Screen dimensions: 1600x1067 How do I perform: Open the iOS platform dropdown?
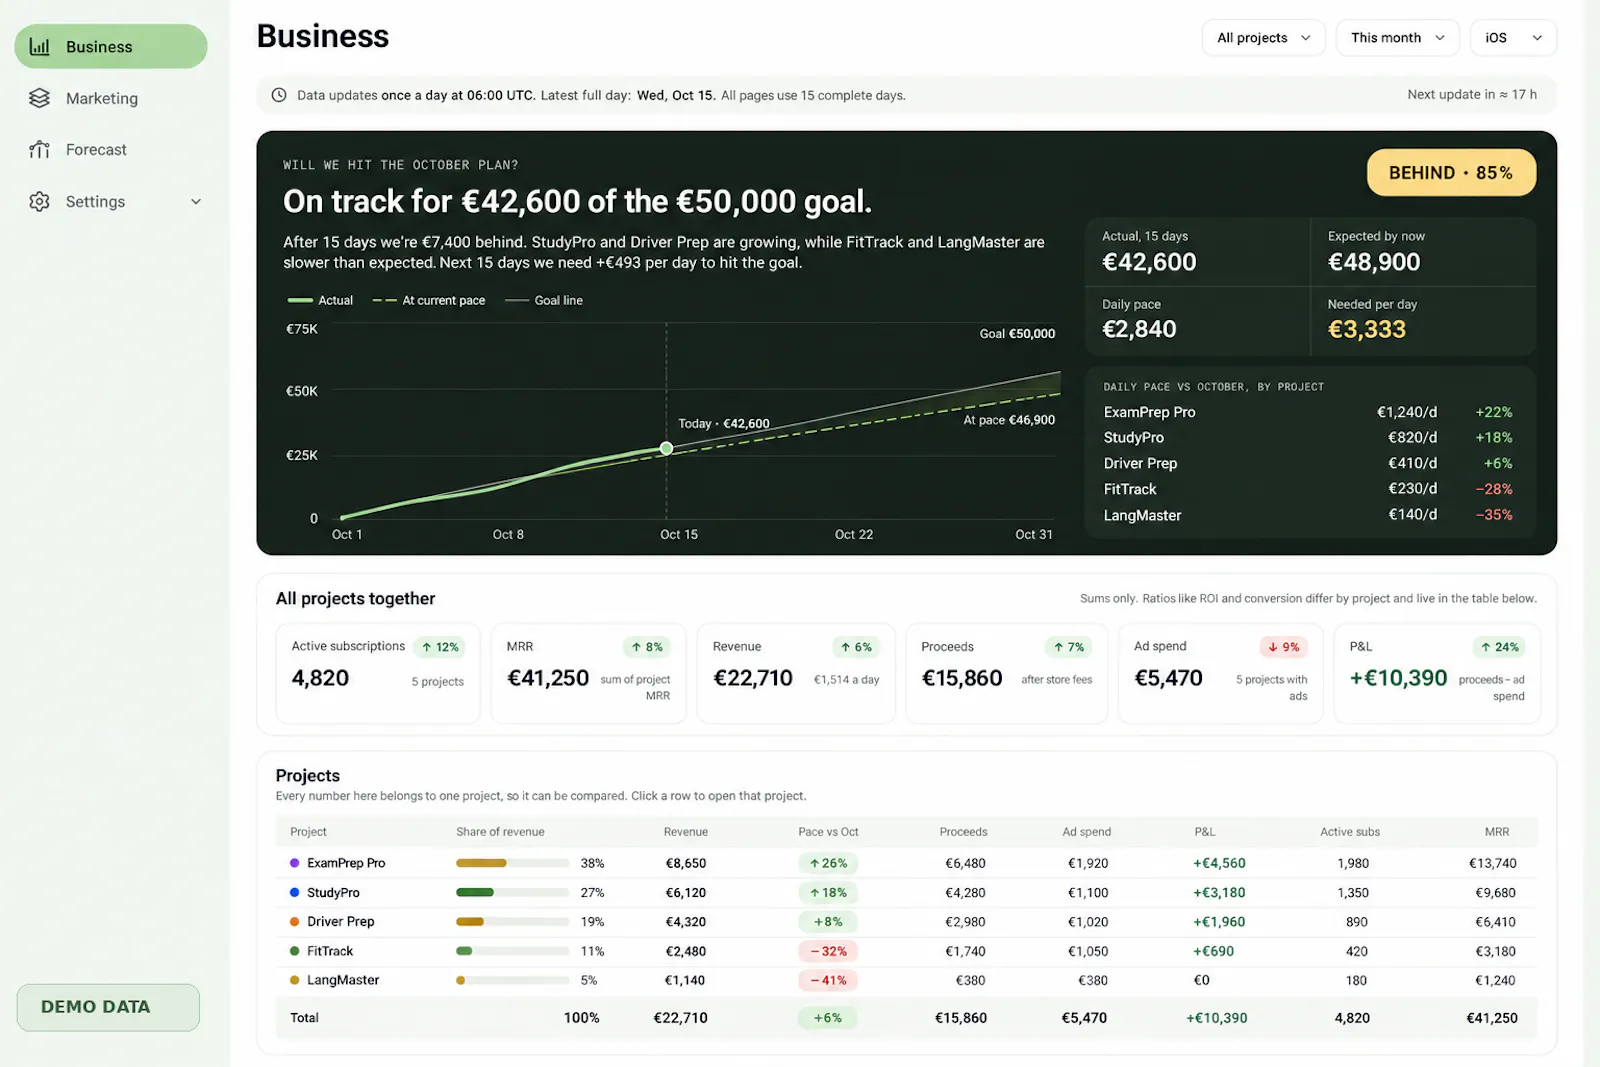coord(1513,38)
